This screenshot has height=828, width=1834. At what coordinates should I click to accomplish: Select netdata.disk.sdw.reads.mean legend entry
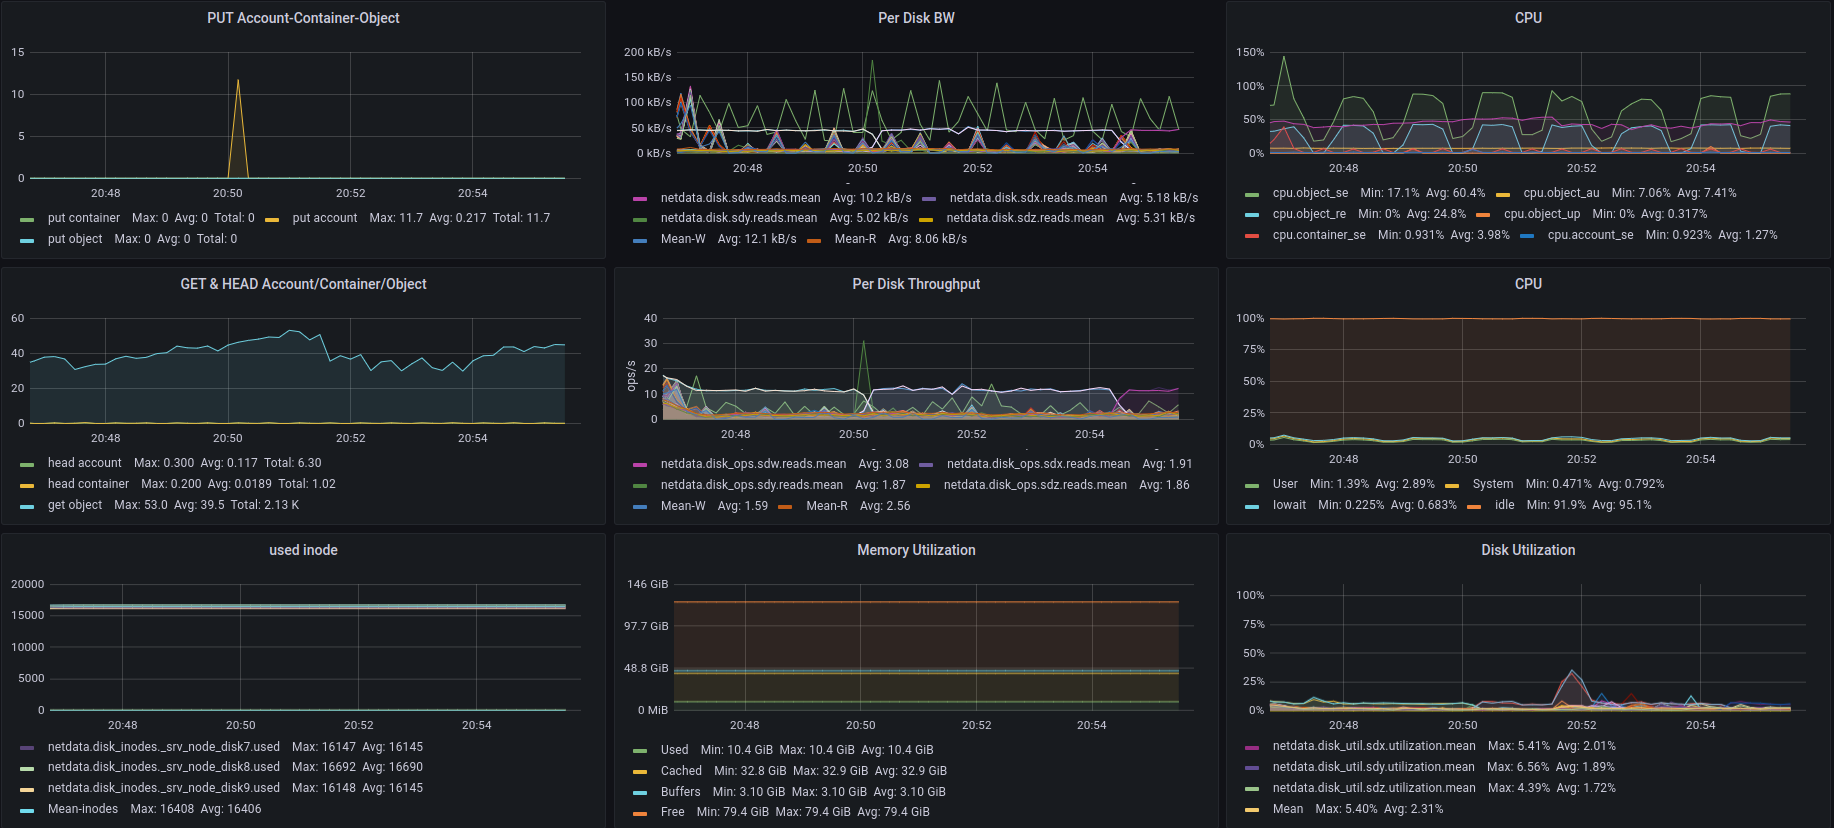740,198
